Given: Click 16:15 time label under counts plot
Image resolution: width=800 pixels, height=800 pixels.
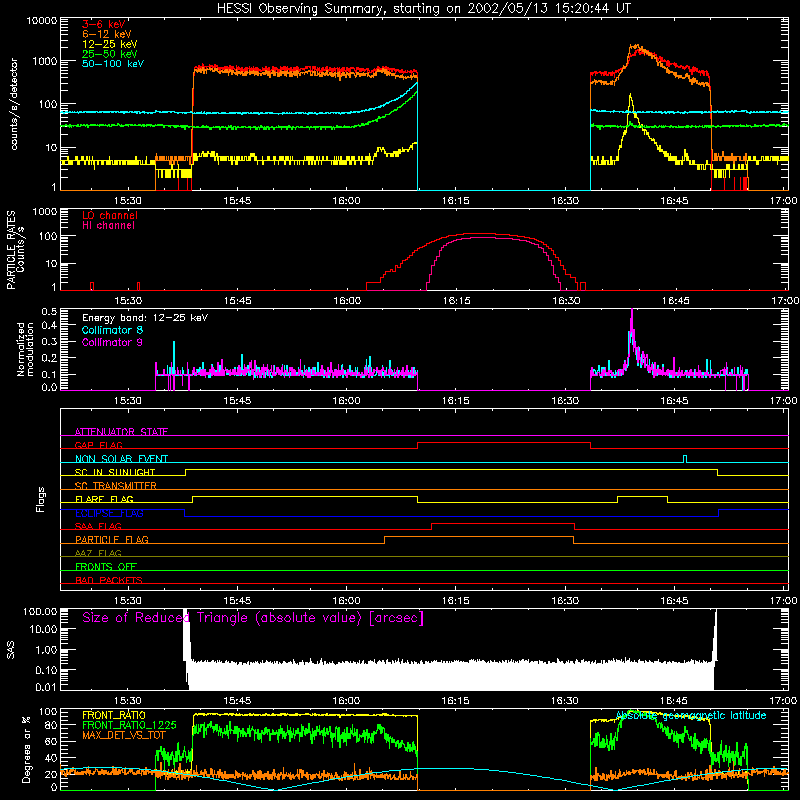Looking at the screenshot, I should pyautogui.click(x=455, y=201).
